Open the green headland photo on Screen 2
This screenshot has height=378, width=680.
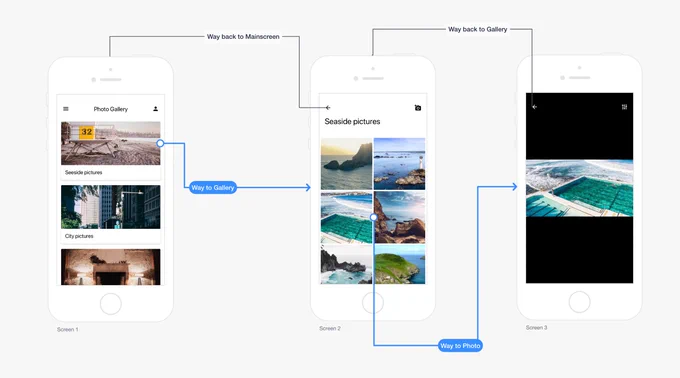pyautogui.click(x=399, y=264)
